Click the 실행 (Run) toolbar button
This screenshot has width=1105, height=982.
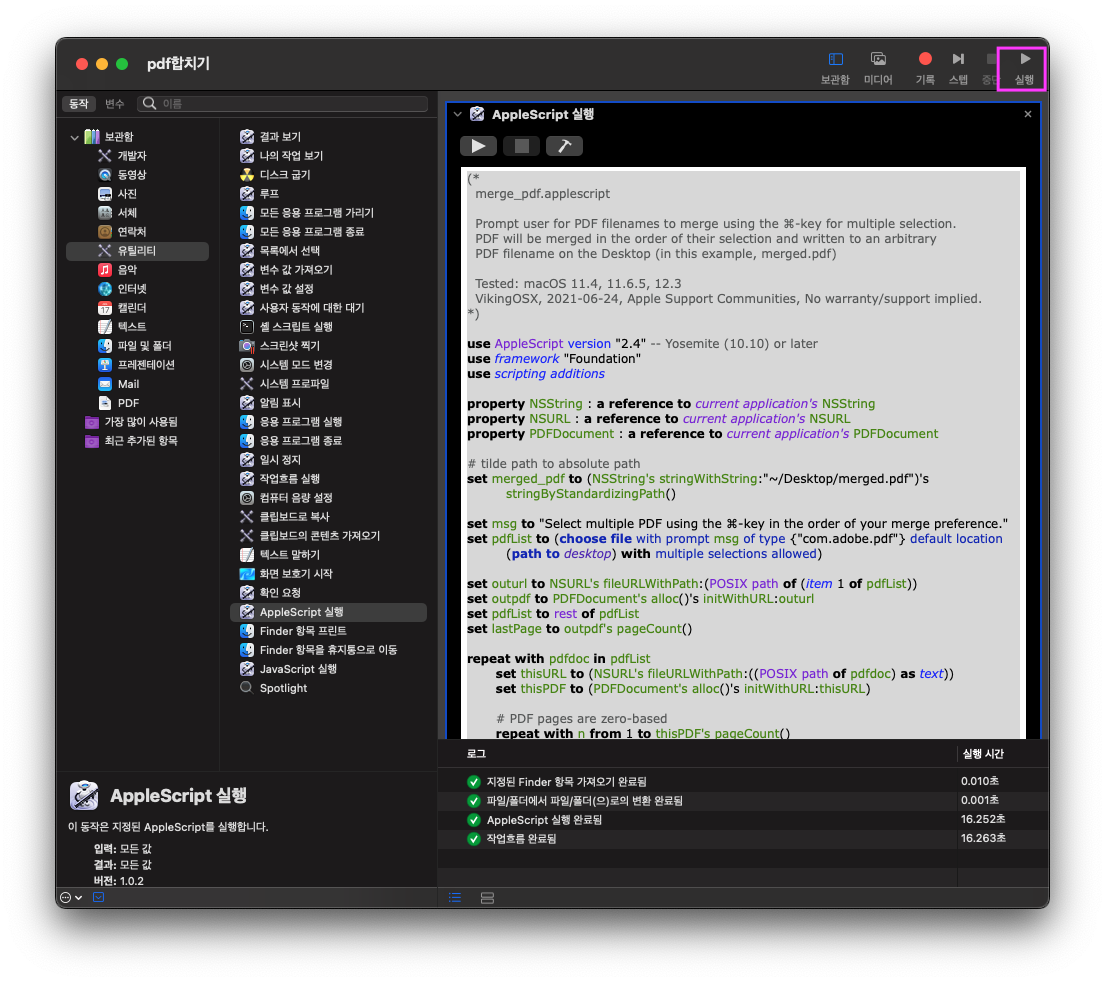click(x=1024, y=68)
